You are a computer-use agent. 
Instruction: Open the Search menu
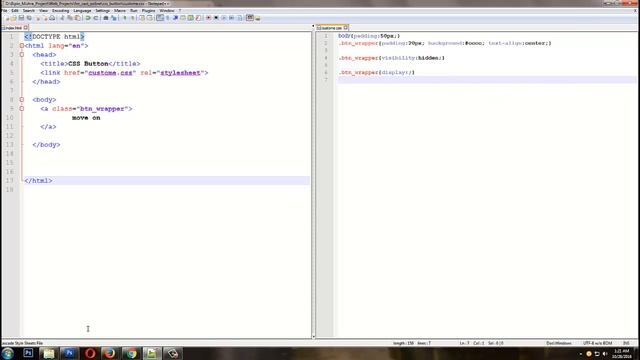29,11
